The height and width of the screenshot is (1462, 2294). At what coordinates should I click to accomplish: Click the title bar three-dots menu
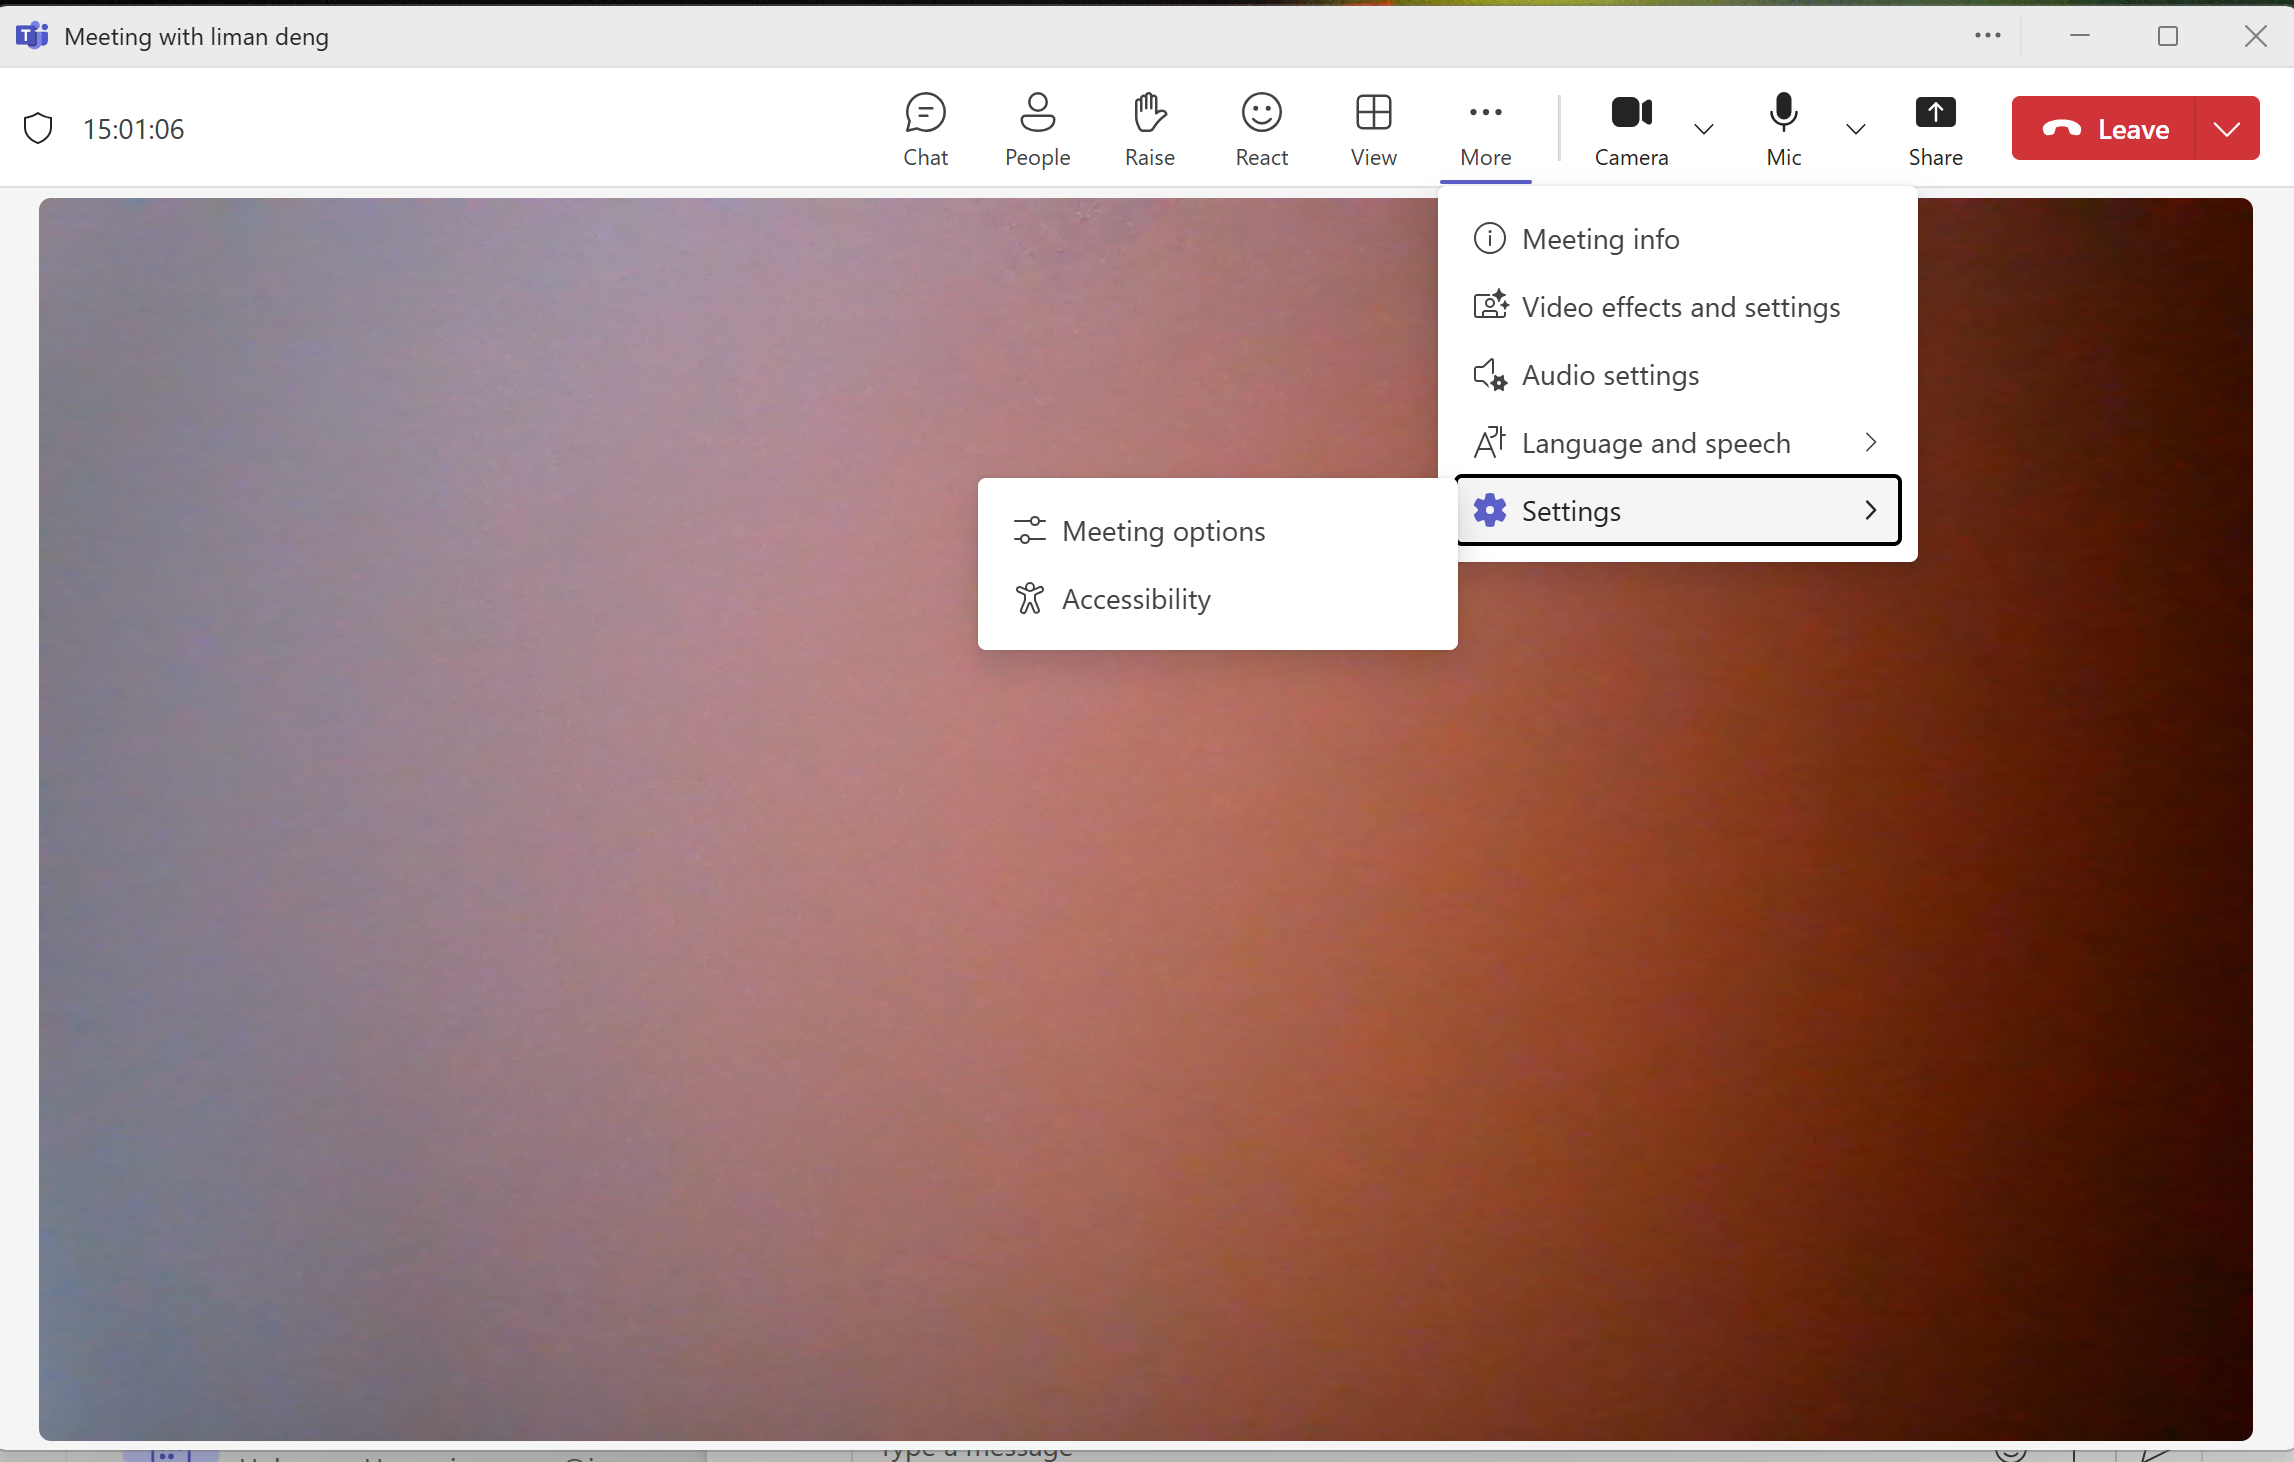coord(1987,36)
